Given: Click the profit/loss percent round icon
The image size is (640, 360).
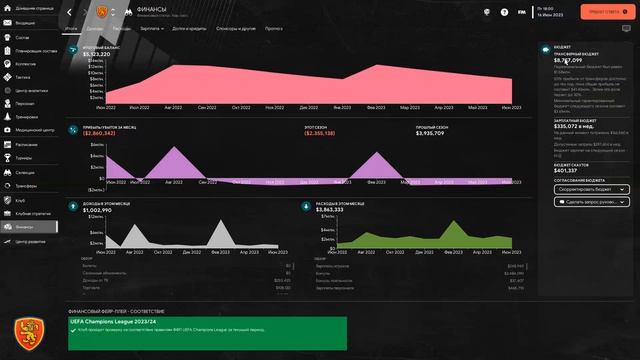Looking at the screenshot, I should click(73, 130).
